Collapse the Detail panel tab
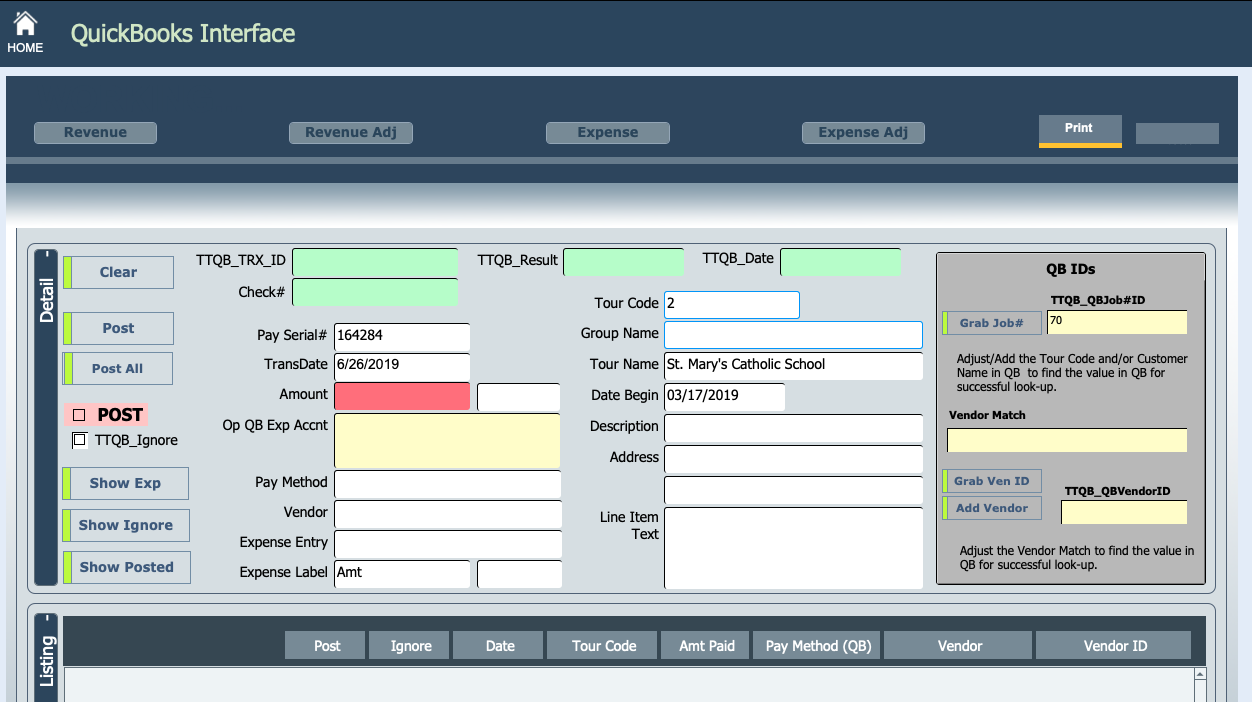The image size is (1252, 702). (x=46, y=417)
